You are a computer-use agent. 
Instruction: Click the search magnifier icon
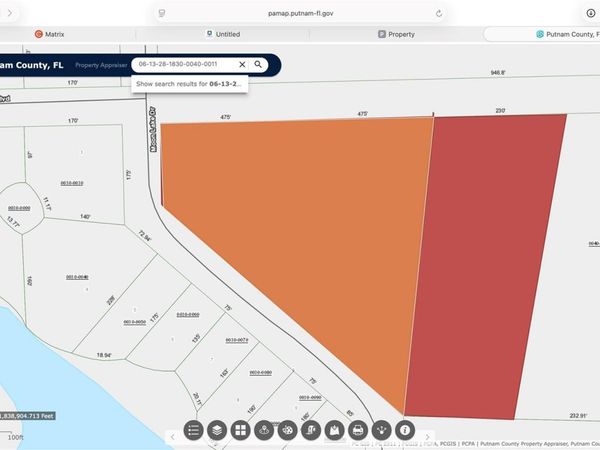pyautogui.click(x=258, y=64)
